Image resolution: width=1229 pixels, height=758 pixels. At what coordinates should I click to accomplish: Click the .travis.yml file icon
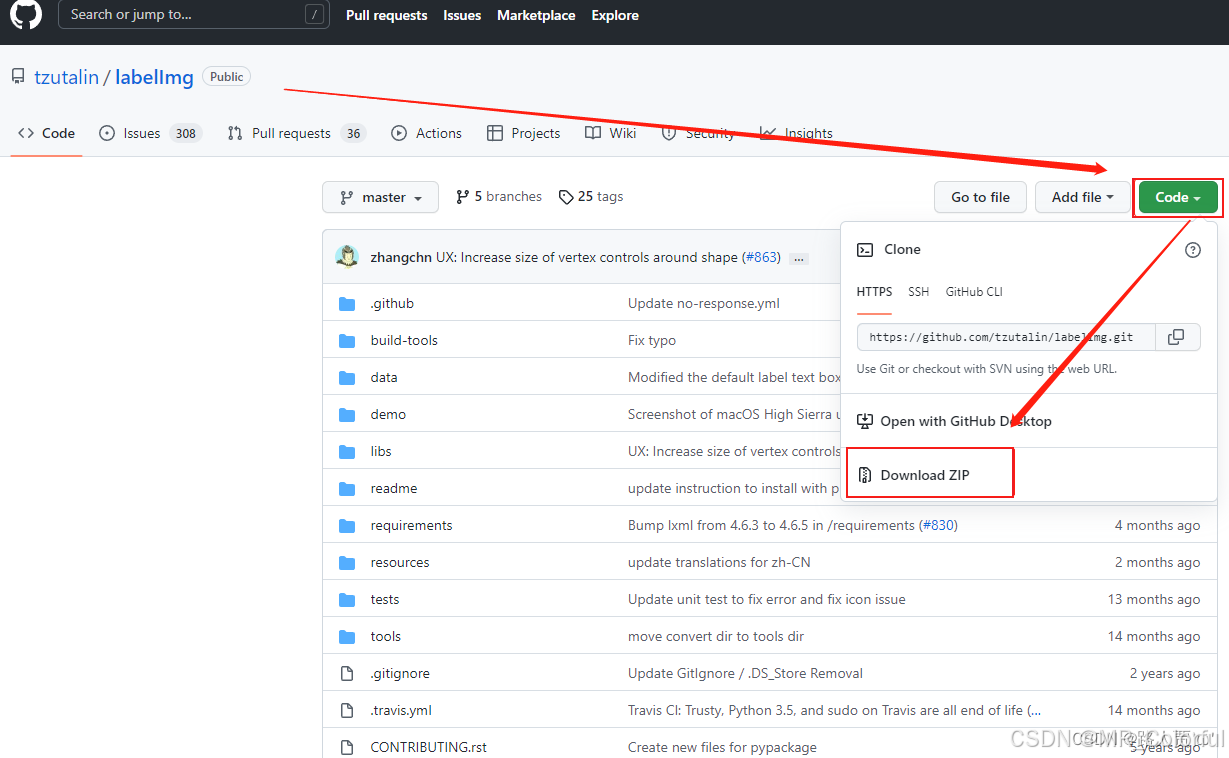pos(347,710)
